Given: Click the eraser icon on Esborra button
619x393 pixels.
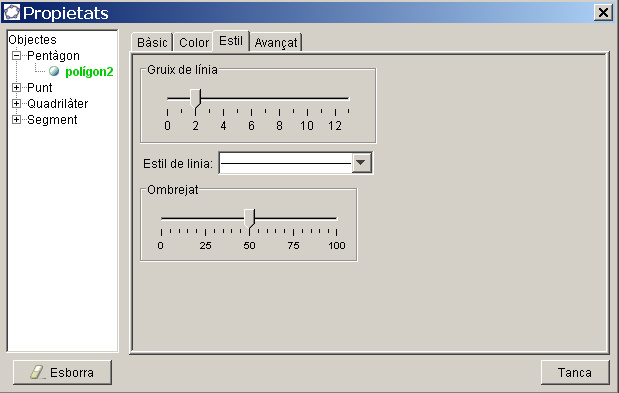Looking at the screenshot, I should (37, 372).
